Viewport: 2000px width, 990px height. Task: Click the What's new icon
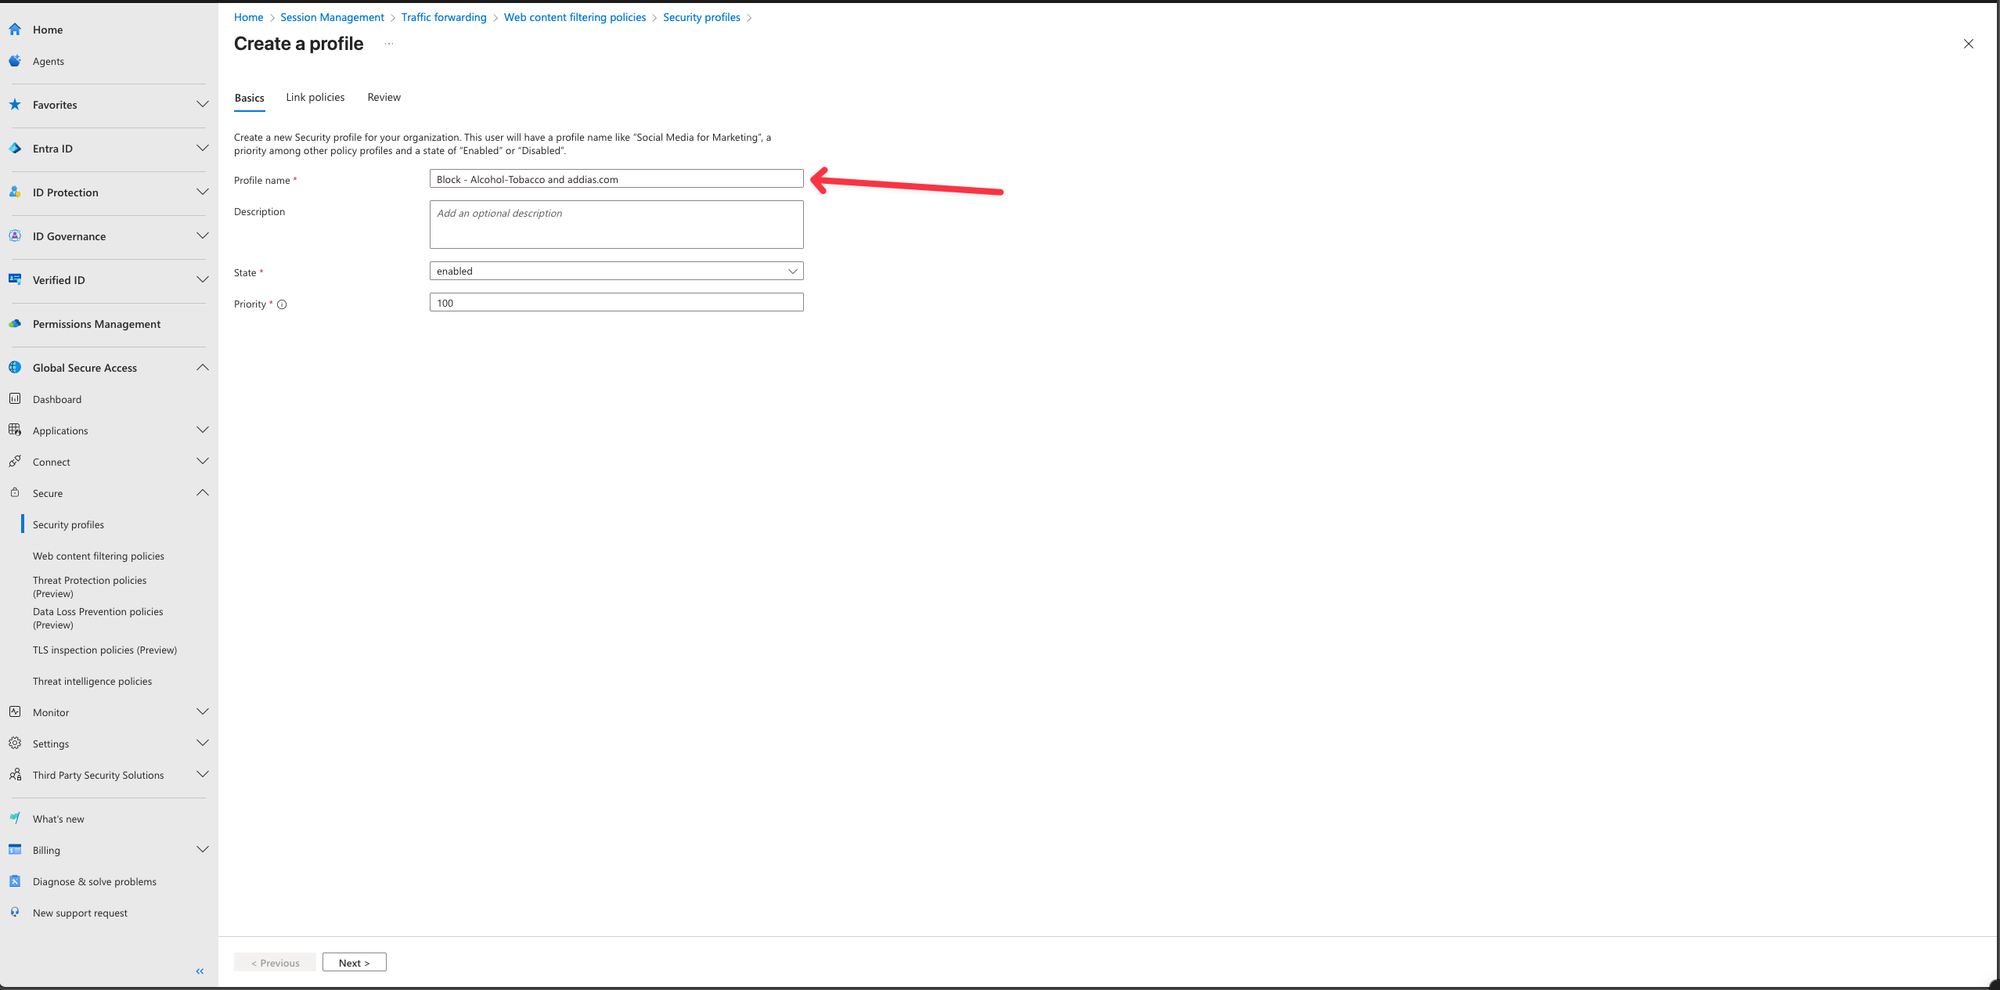coord(15,818)
